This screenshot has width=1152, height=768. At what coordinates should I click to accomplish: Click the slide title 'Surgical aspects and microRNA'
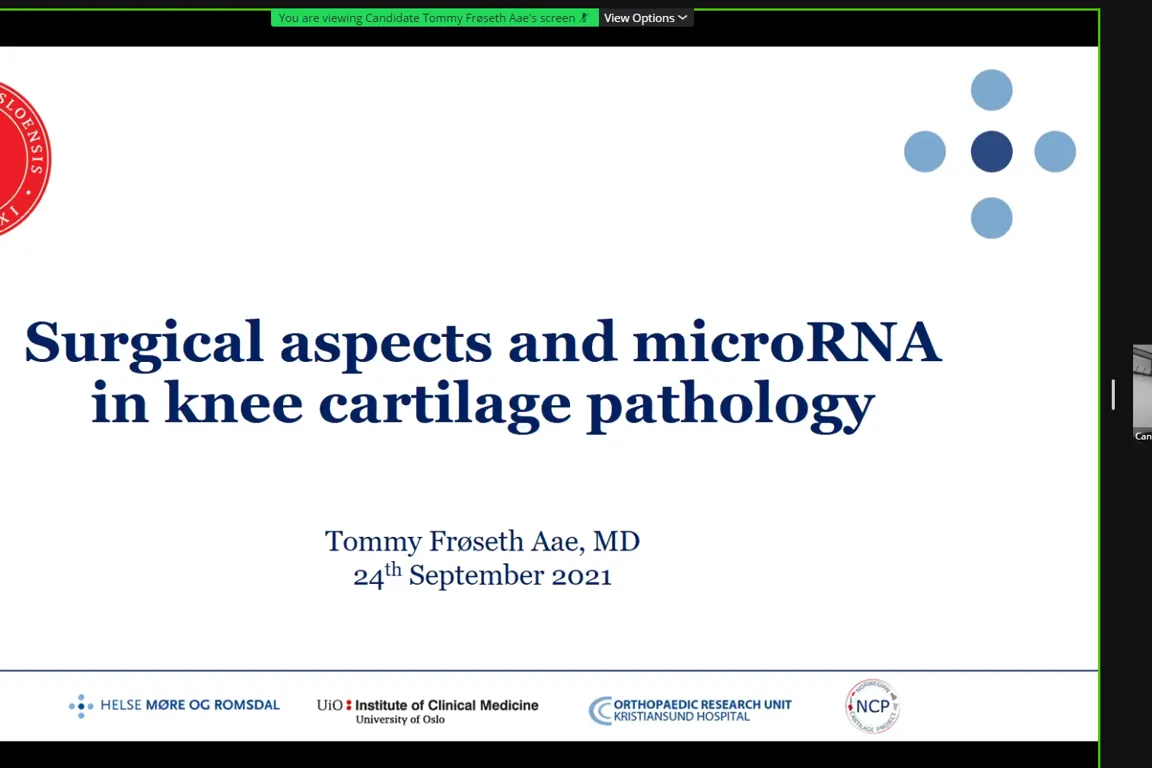coord(482,342)
